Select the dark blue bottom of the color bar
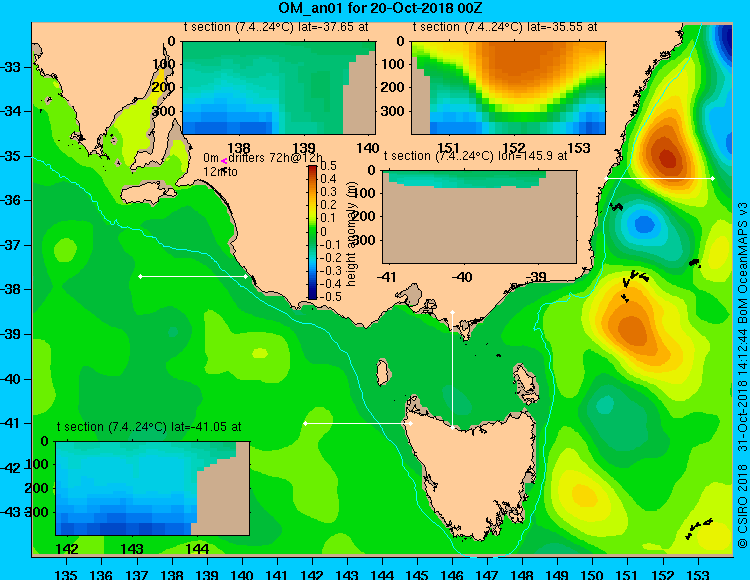The width and height of the screenshot is (750, 580). click(x=312, y=296)
